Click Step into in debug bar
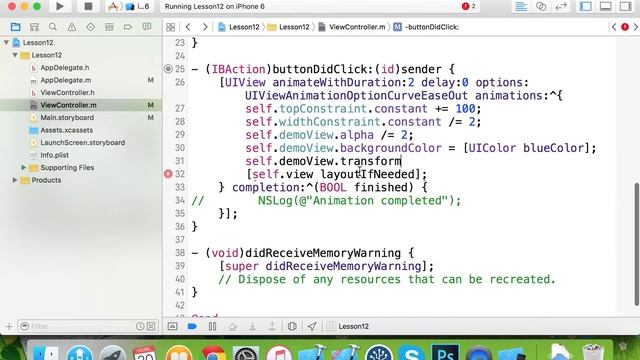 tap(252, 326)
